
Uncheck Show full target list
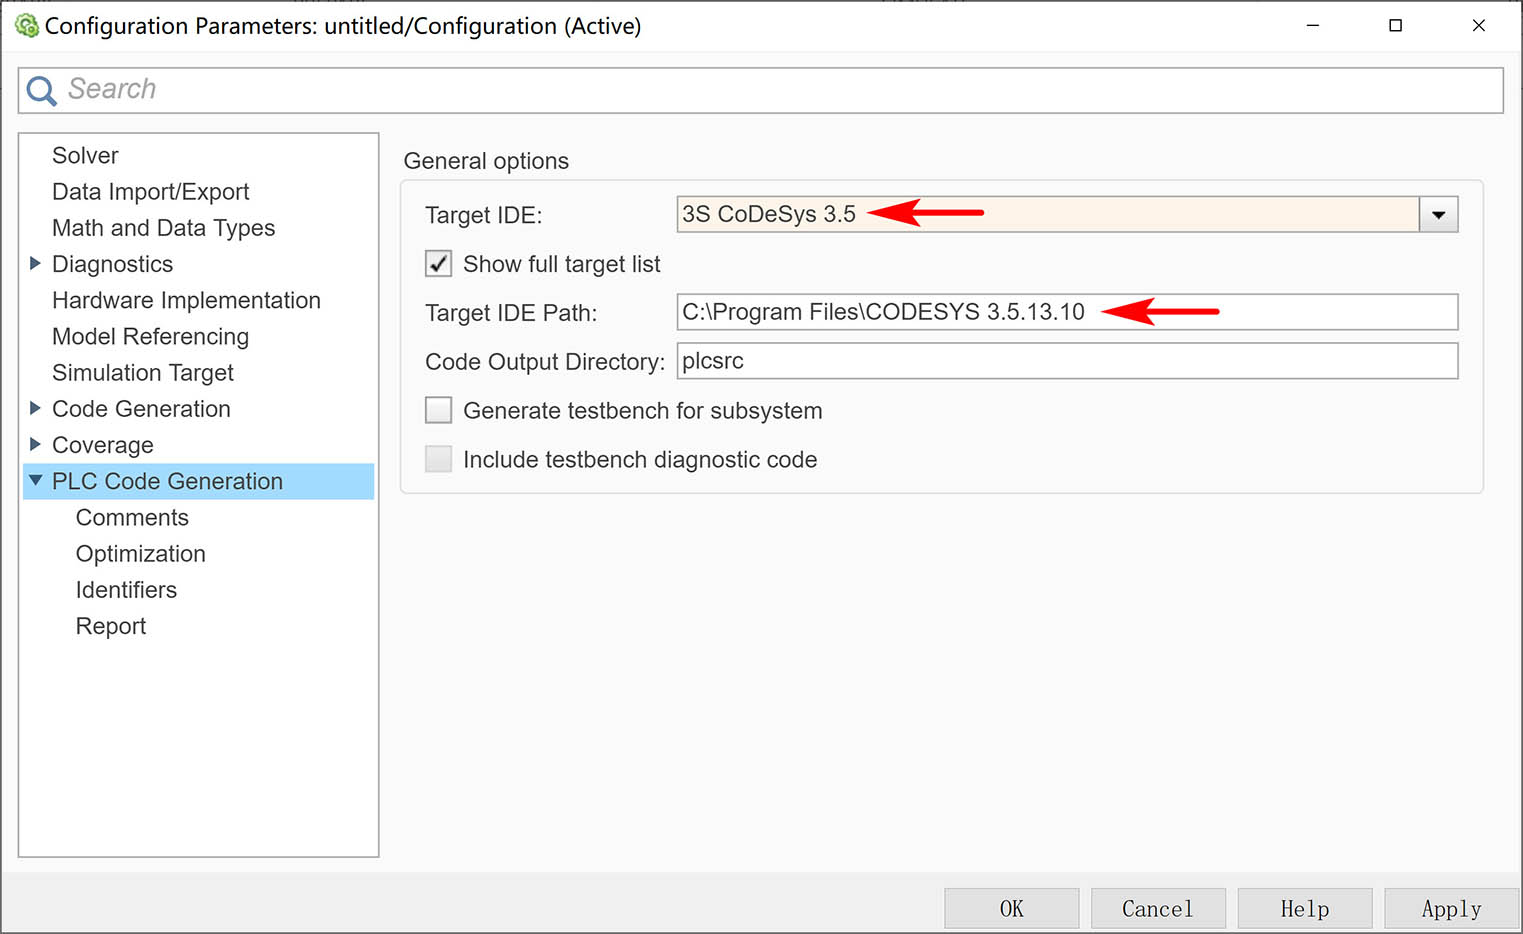click(438, 263)
